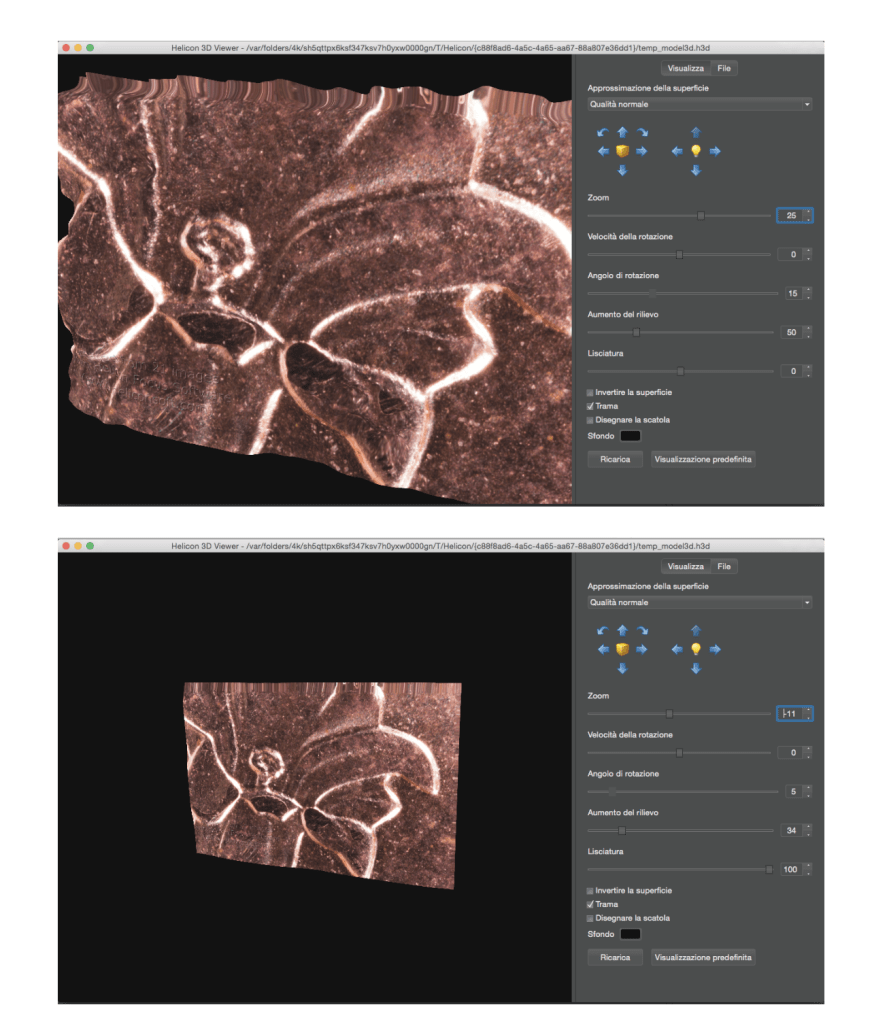Viewport: 872px width, 1024px height.
Task: Click up arrow above light bulb, bottom window
Action: [696, 630]
